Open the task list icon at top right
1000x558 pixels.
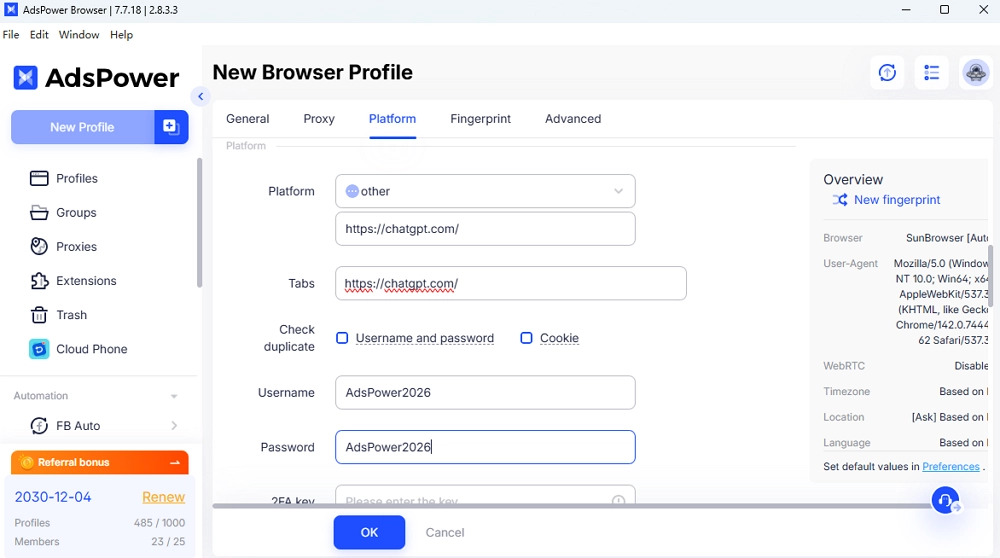coord(931,72)
